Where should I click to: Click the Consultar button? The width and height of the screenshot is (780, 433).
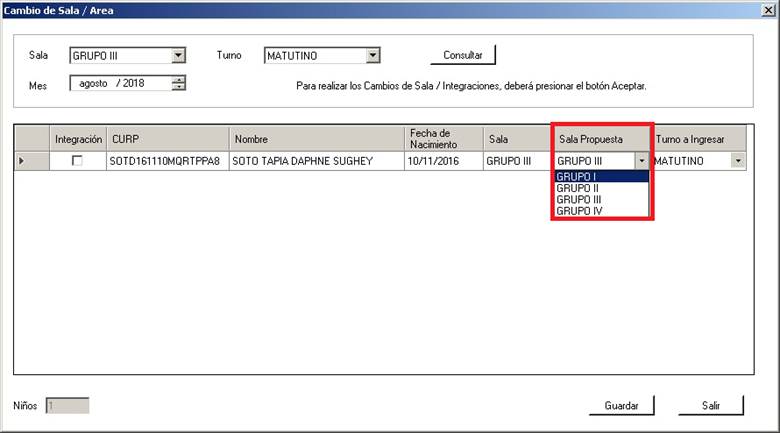(463, 56)
